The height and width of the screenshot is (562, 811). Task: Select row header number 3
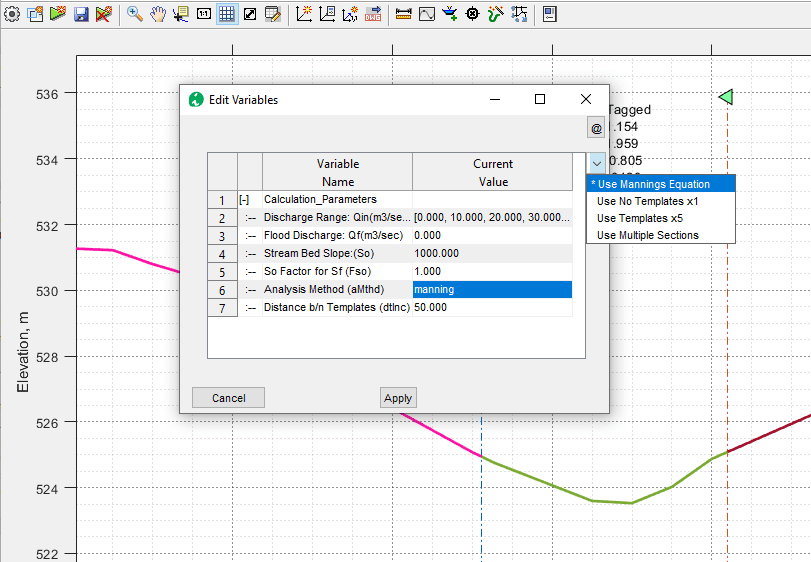222,236
